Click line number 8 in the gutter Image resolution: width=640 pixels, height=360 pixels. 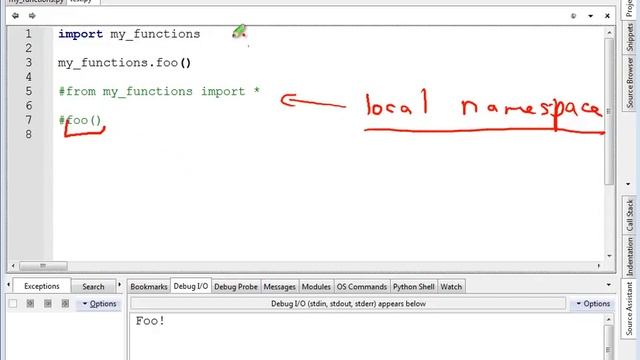click(x=29, y=134)
